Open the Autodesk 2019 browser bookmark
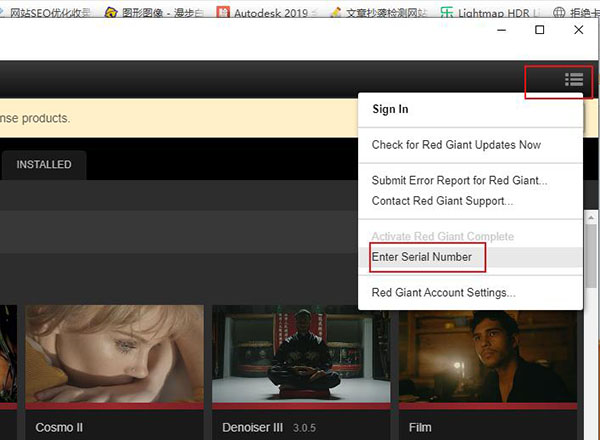This screenshot has width=600, height=440. click(267, 13)
